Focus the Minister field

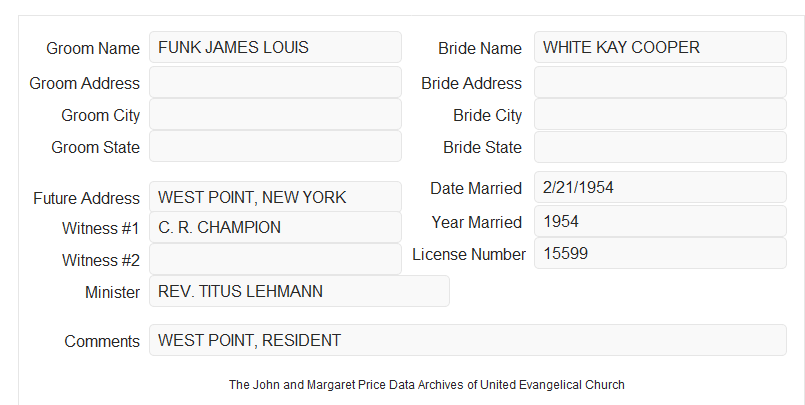[x=299, y=291]
